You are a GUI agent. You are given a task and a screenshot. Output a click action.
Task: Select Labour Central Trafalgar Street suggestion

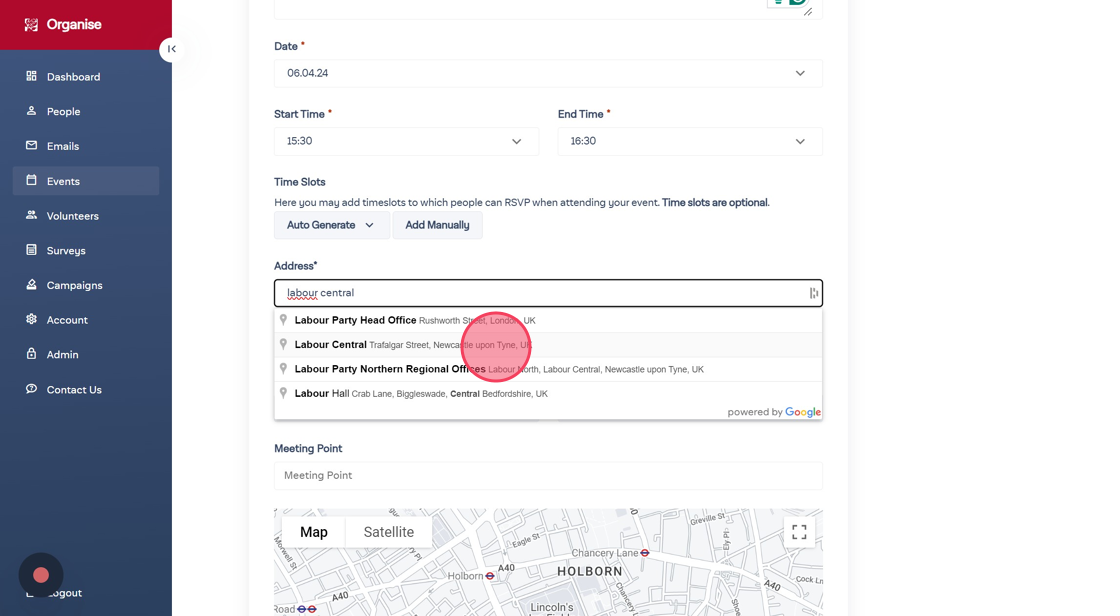pos(548,344)
